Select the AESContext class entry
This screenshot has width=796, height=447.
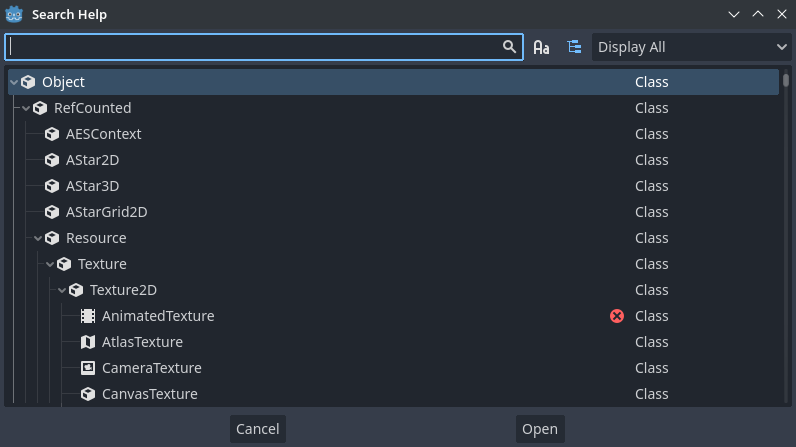(x=103, y=134)
